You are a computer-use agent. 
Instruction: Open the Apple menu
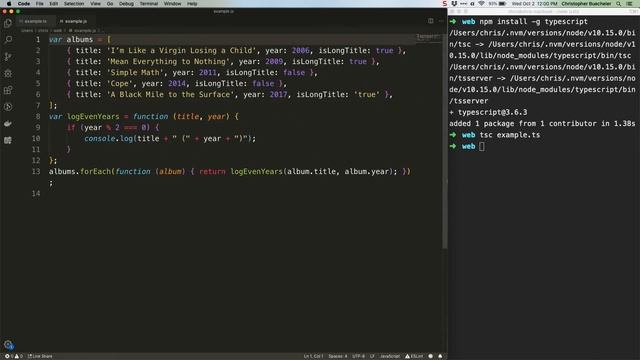coord(9,4)
